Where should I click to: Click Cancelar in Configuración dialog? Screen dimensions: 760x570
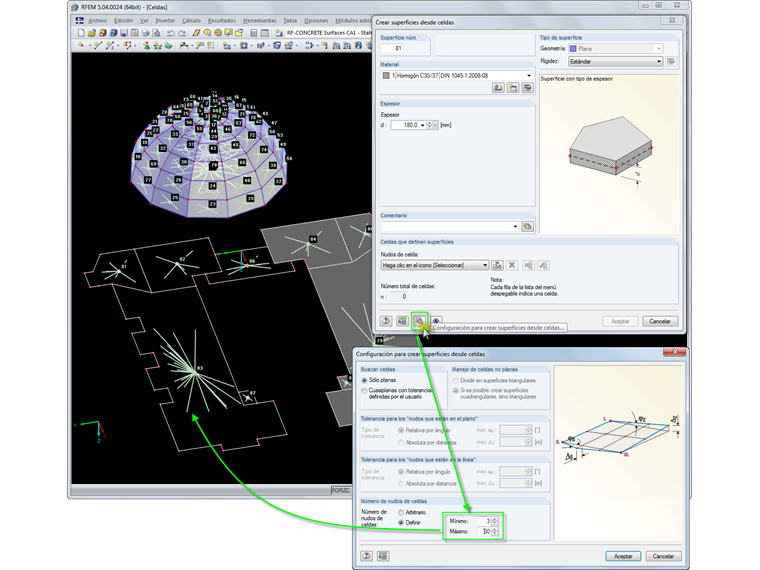coord(663,556)
